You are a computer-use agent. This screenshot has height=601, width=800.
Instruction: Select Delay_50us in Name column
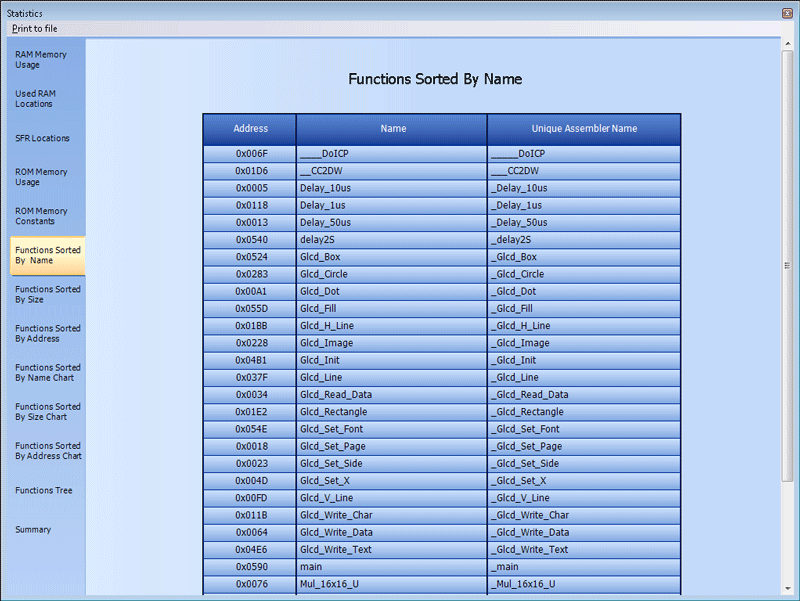click(x=392, y=223)
